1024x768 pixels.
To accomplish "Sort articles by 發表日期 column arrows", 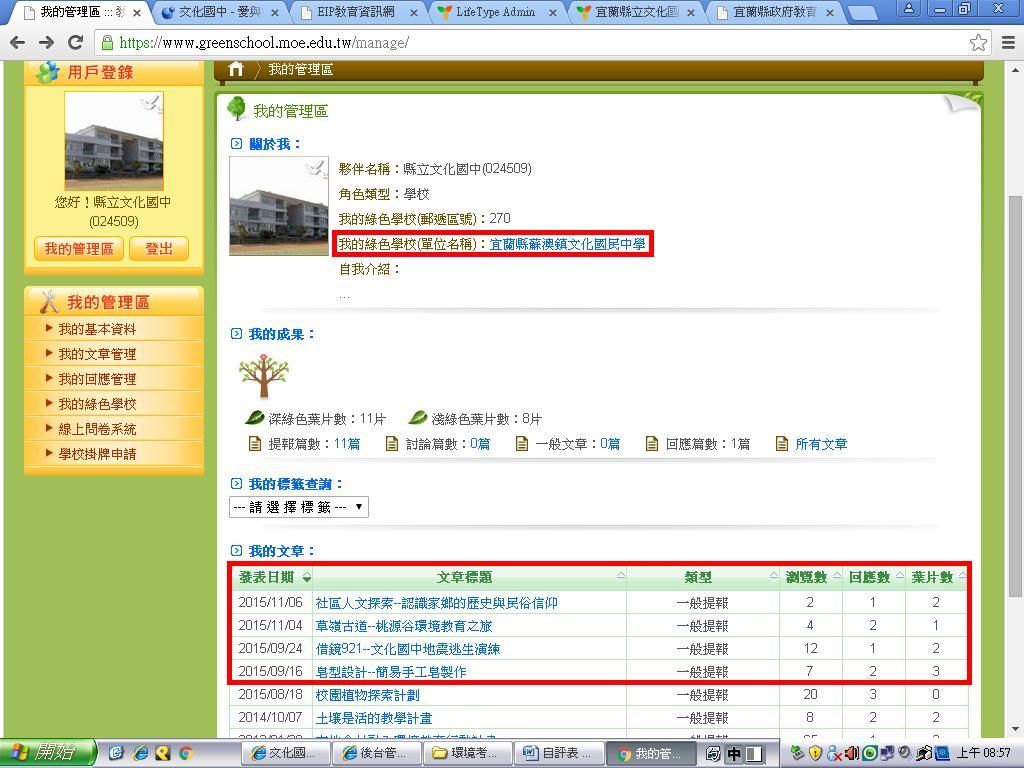I will (x=306, y=577).
